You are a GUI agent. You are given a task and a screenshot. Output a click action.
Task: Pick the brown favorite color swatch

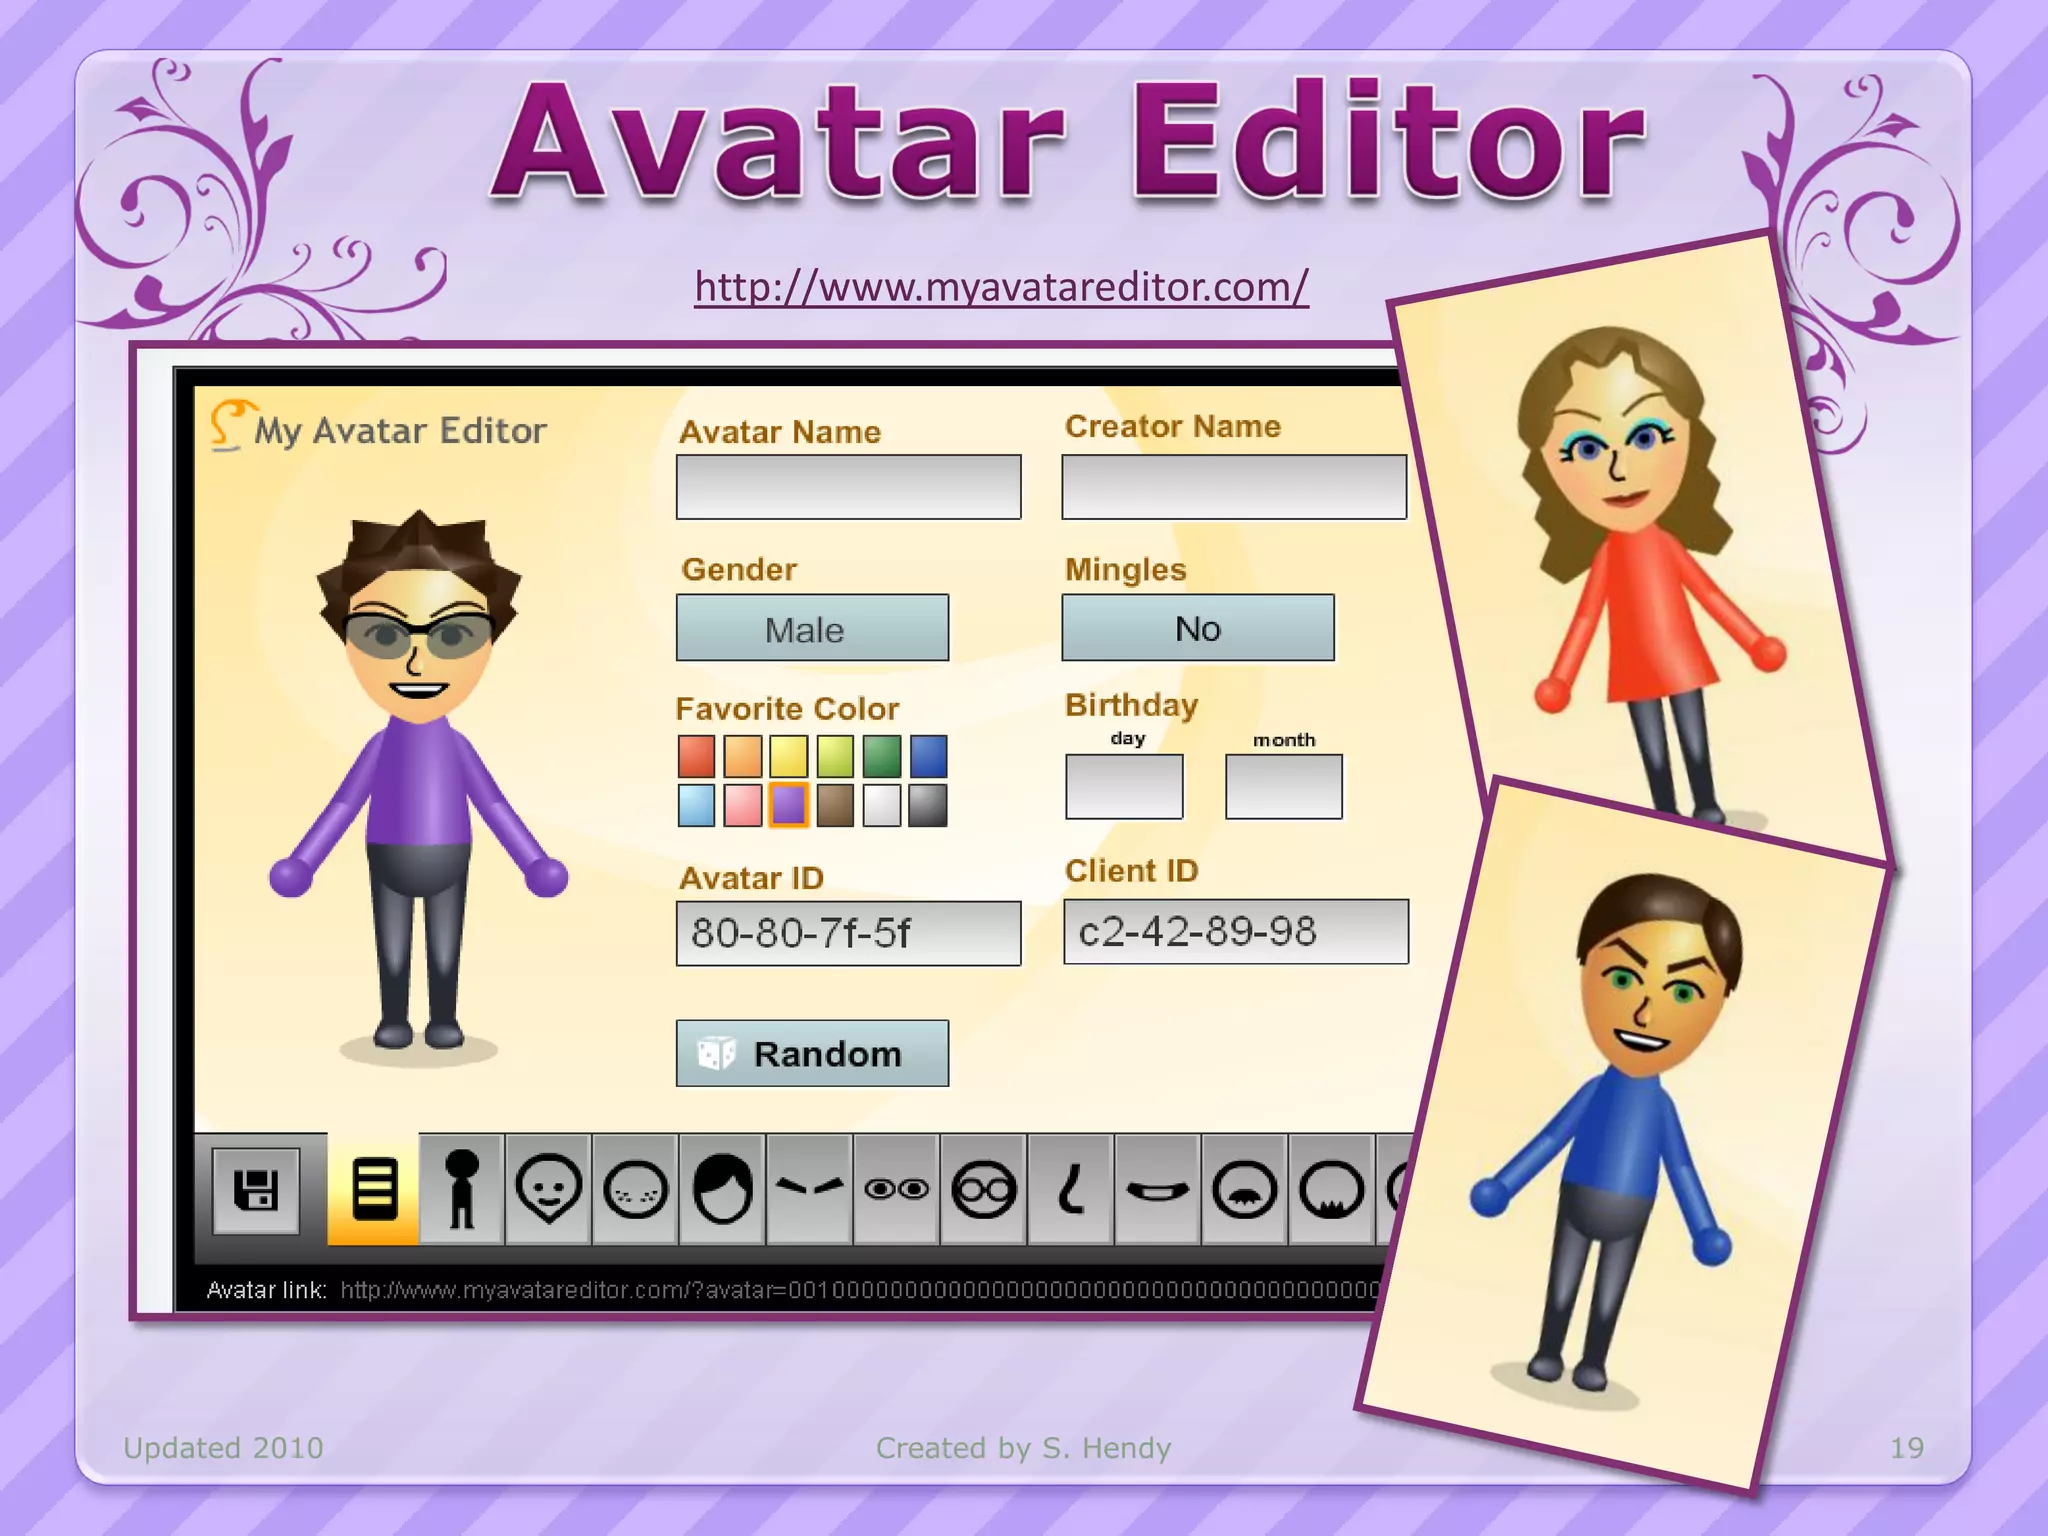[x=835, y=805]
